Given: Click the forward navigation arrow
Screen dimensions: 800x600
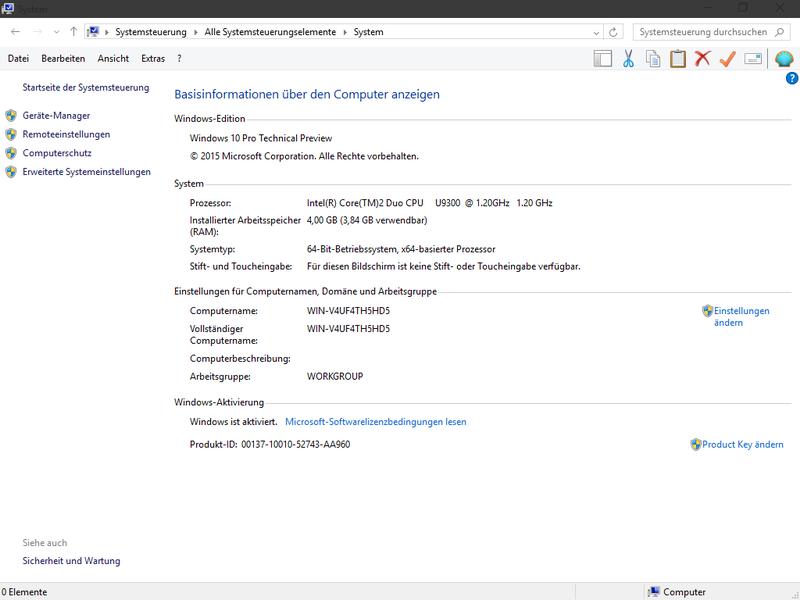Looking at the screenshot, I should click(37, 32).
